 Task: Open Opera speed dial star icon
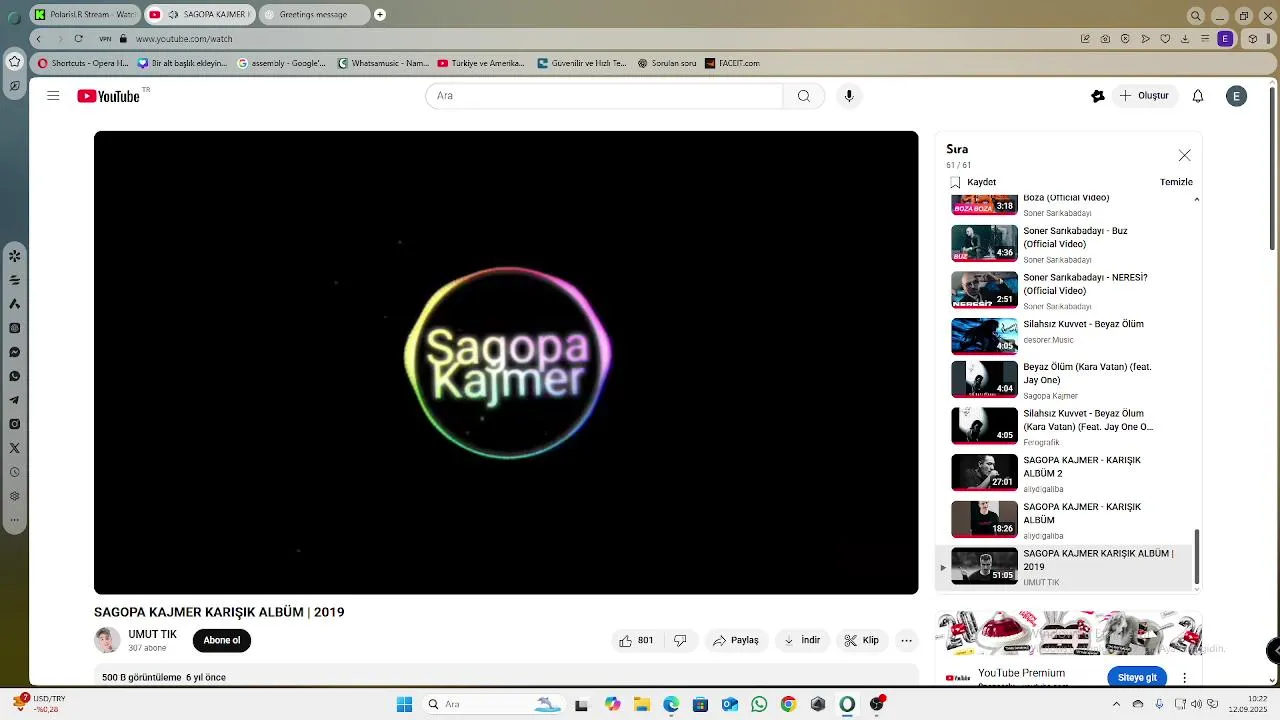click(14, 62)
